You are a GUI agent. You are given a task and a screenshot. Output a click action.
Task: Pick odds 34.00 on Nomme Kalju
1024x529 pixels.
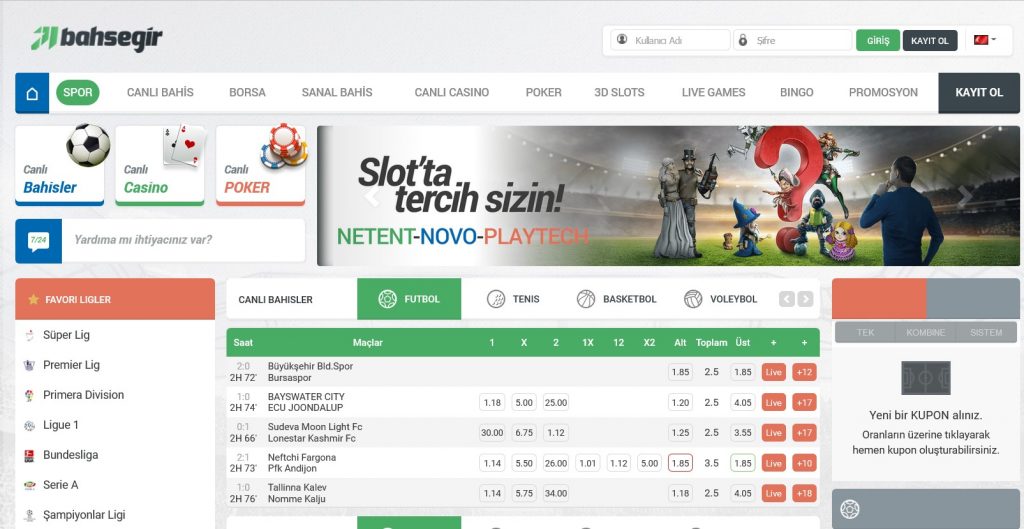coord(556,493)
